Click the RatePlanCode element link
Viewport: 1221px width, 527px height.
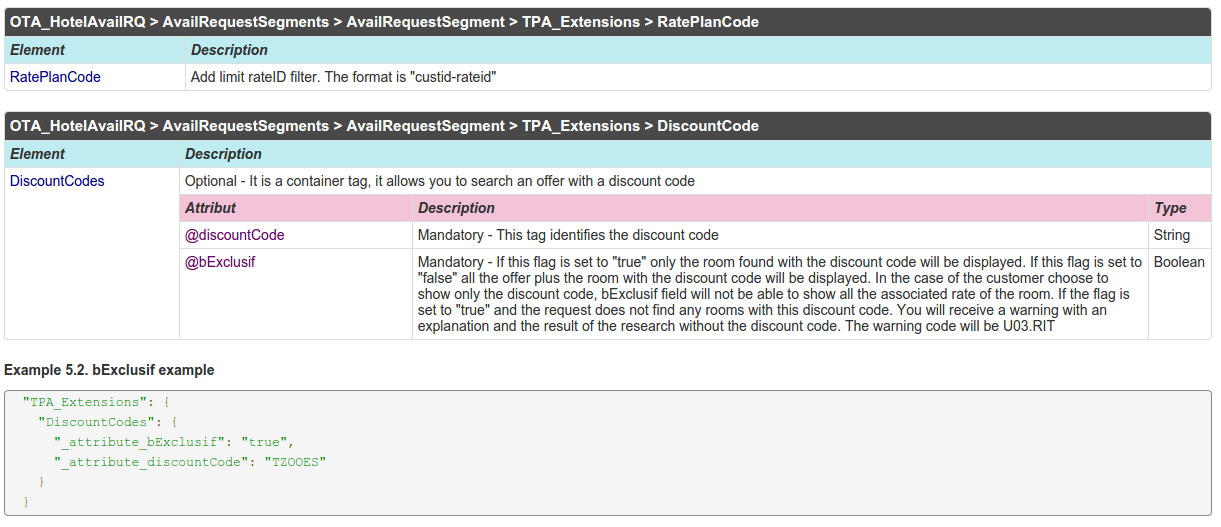pos(55,77)
